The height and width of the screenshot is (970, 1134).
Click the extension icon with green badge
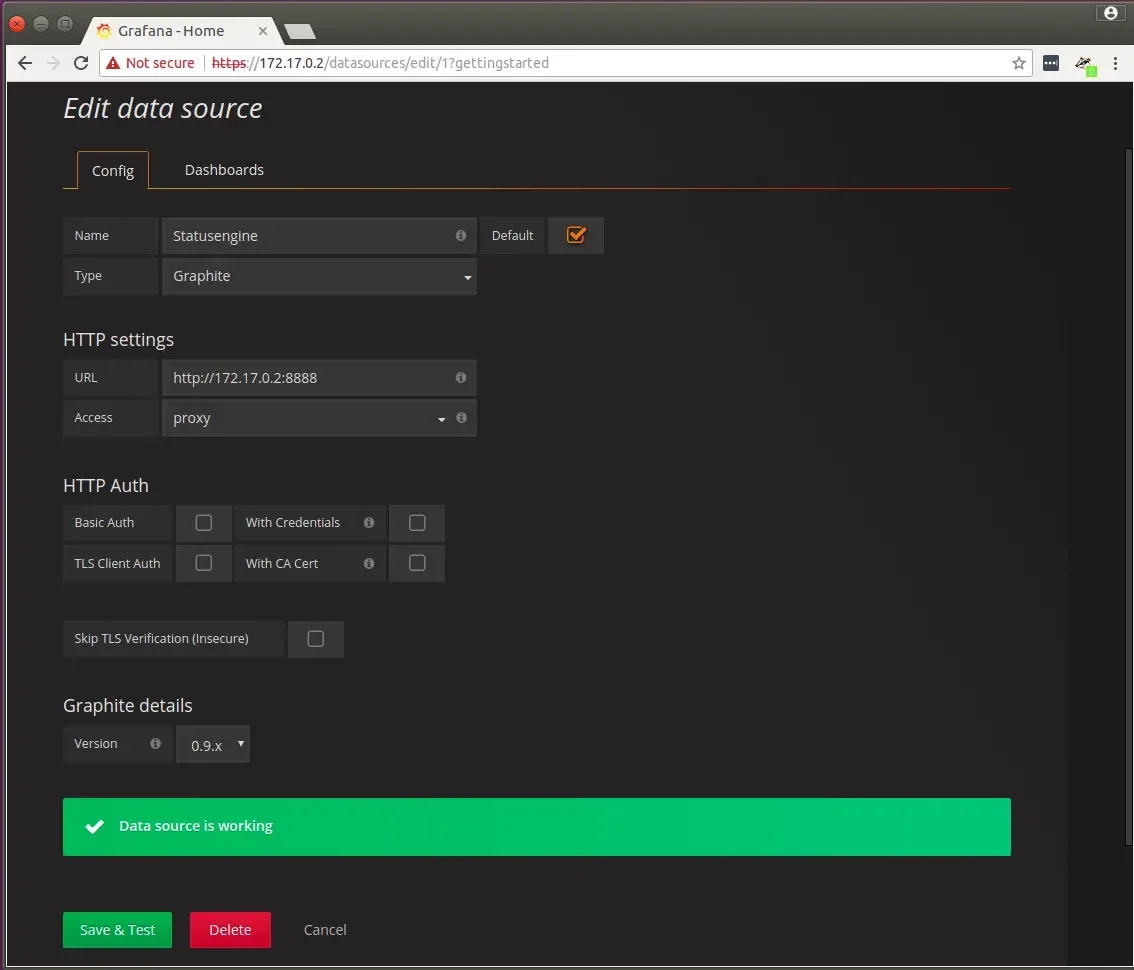pos(1085,65)
